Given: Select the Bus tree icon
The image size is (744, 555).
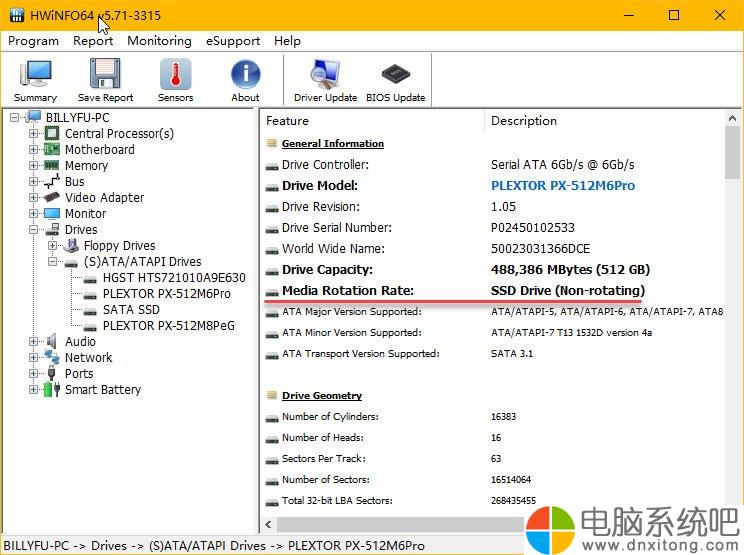Looking at the screenshot, I should tap(52, 181).
